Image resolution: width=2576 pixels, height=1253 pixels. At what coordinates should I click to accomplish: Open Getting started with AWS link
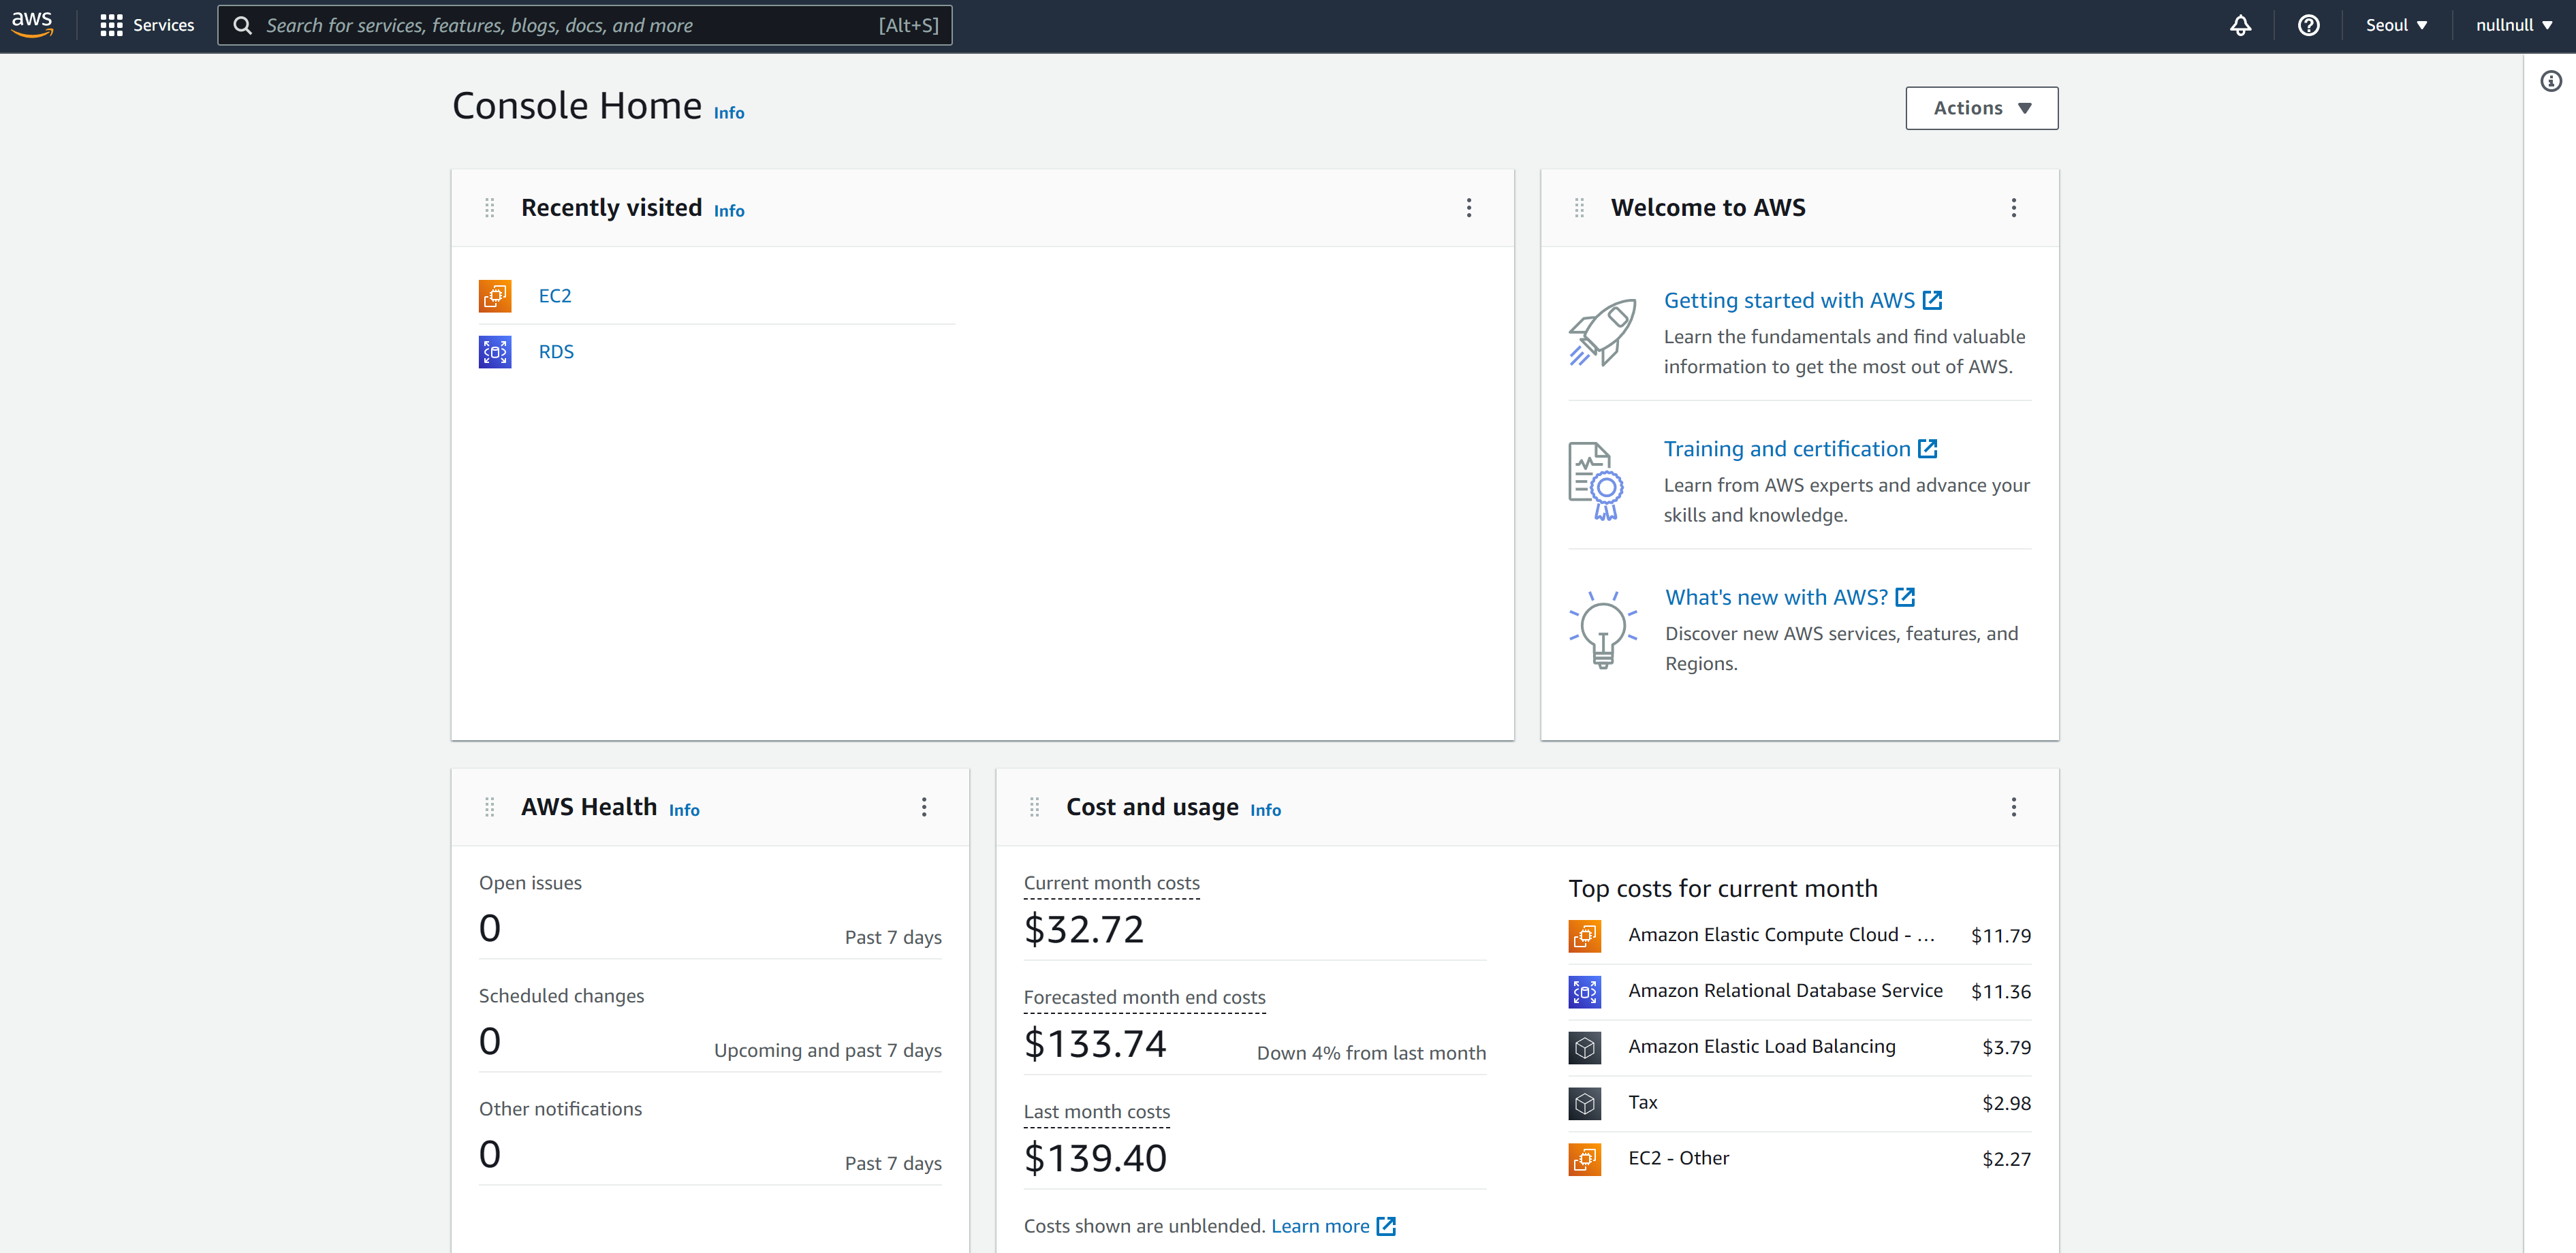tap(1803, 301)
